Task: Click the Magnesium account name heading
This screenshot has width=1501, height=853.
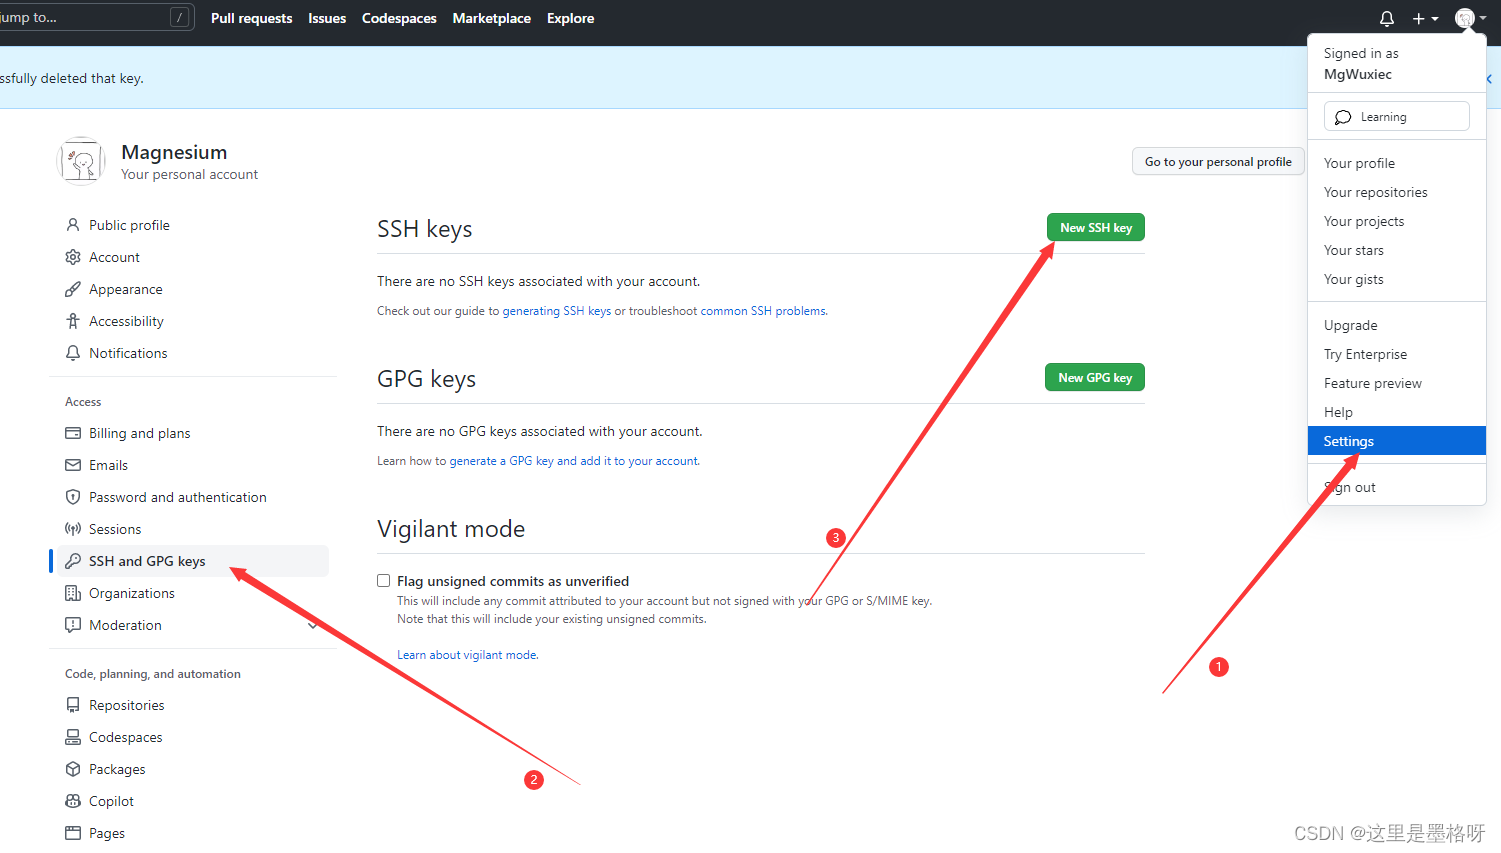Action: click(x=174, y=152)
